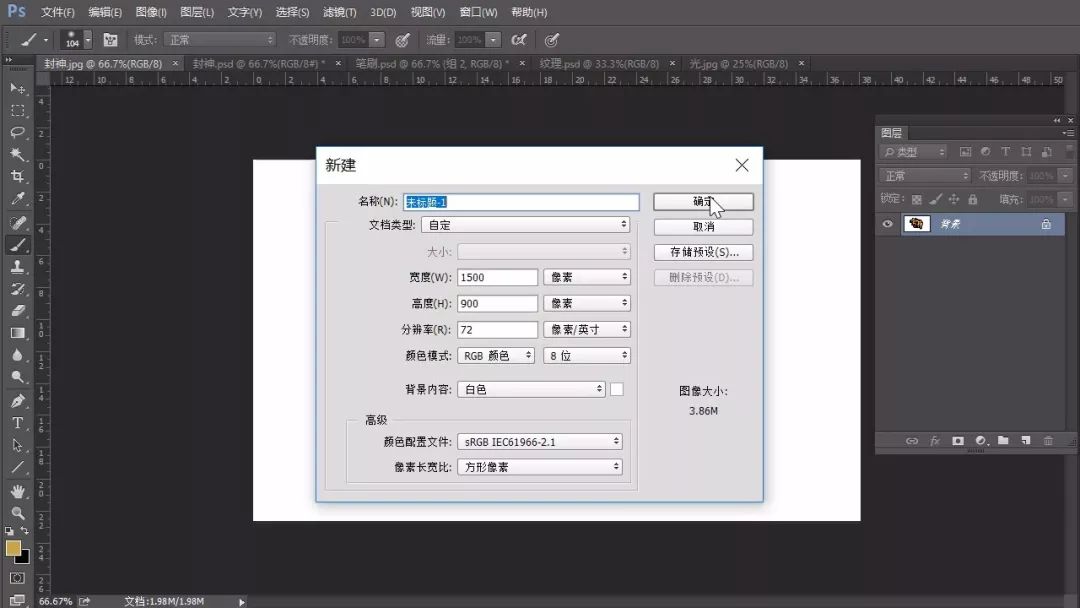Screen dimensions: 1080x608
Task: Click the foreground color swatch in toolbar
Action: point(13,548)
